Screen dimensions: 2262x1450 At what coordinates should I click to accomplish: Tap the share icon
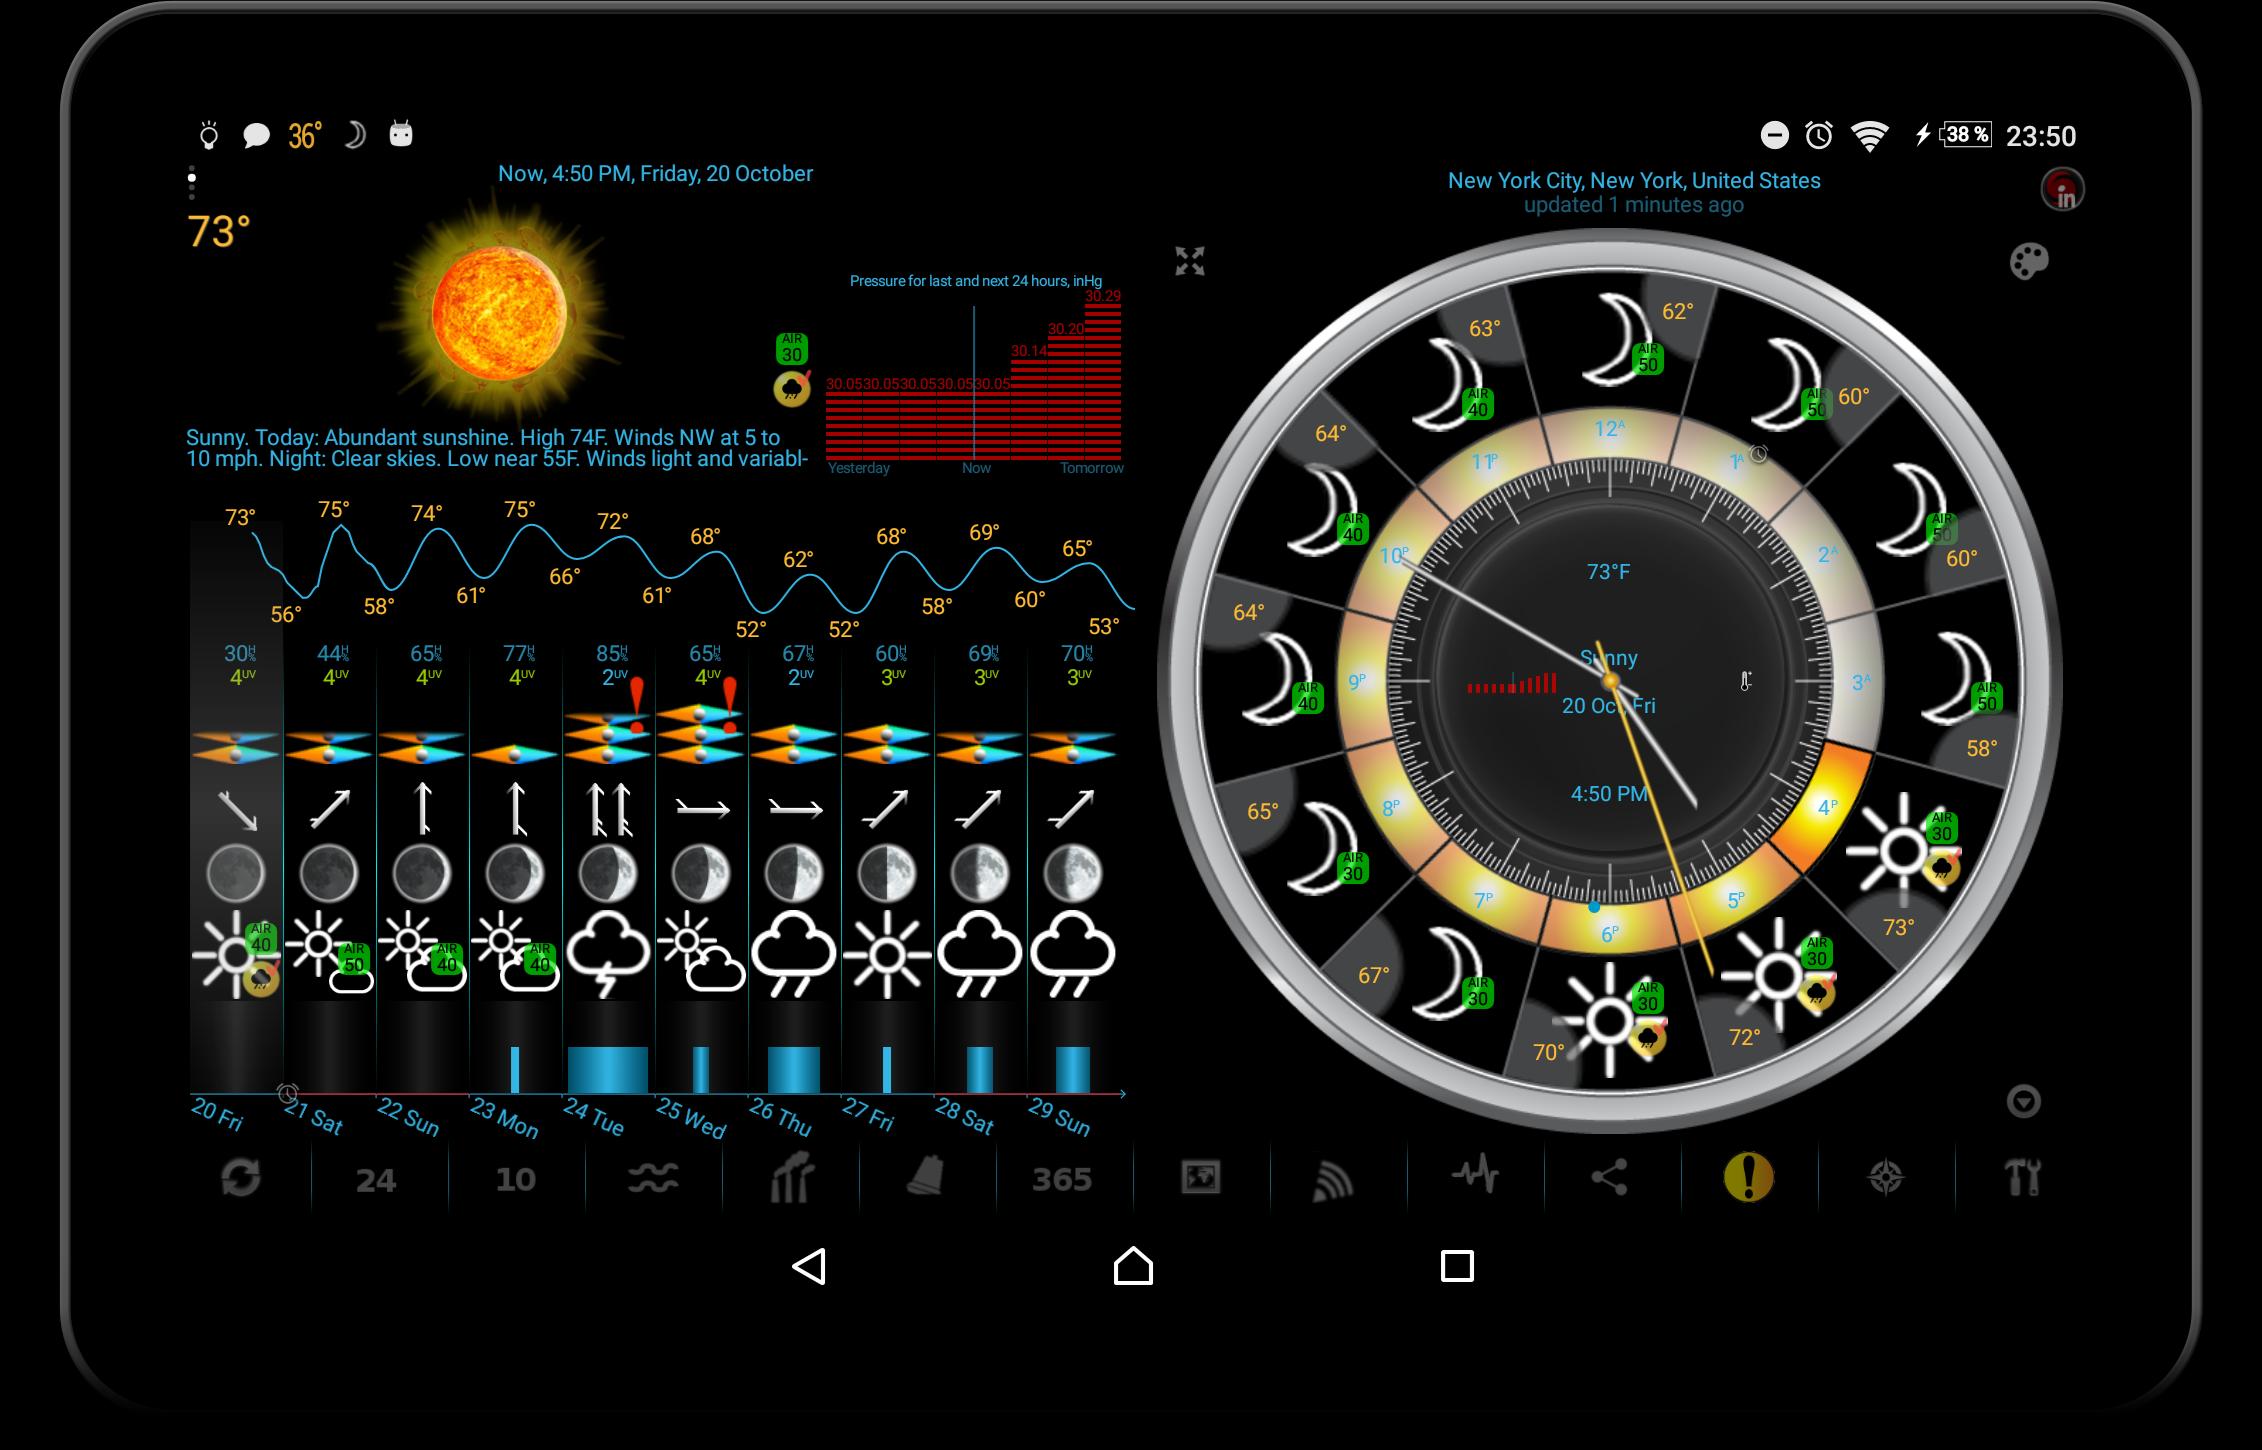pos(1609,1177)
